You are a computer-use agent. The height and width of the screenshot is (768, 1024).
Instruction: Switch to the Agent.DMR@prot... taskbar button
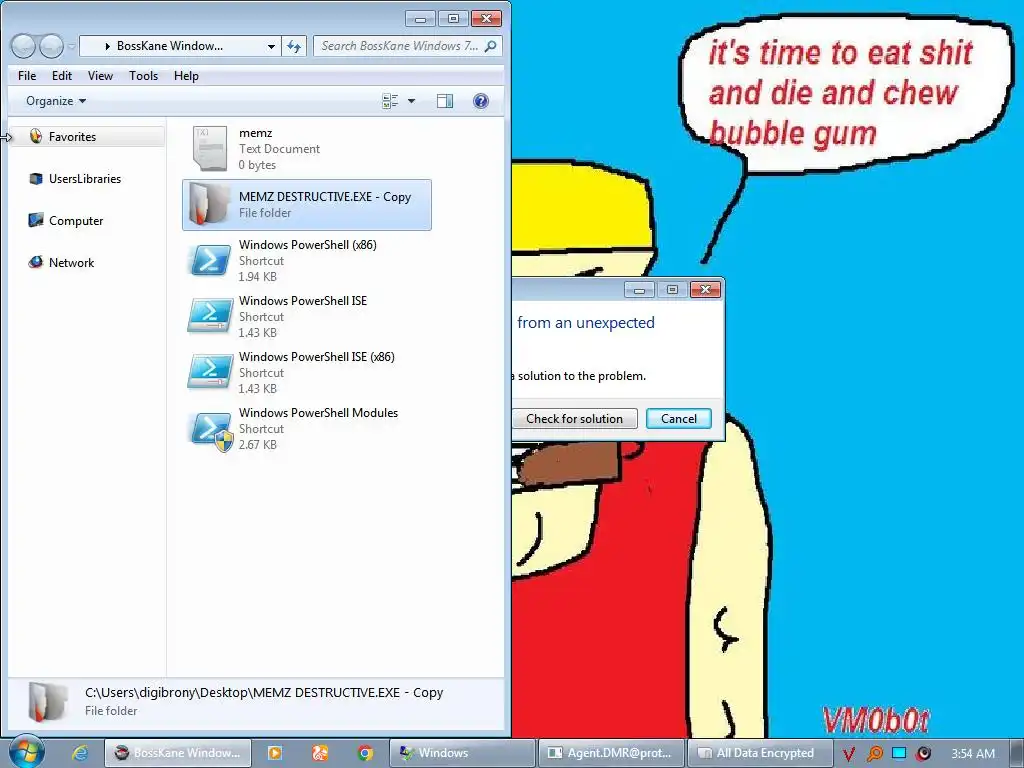pos(611,753)
